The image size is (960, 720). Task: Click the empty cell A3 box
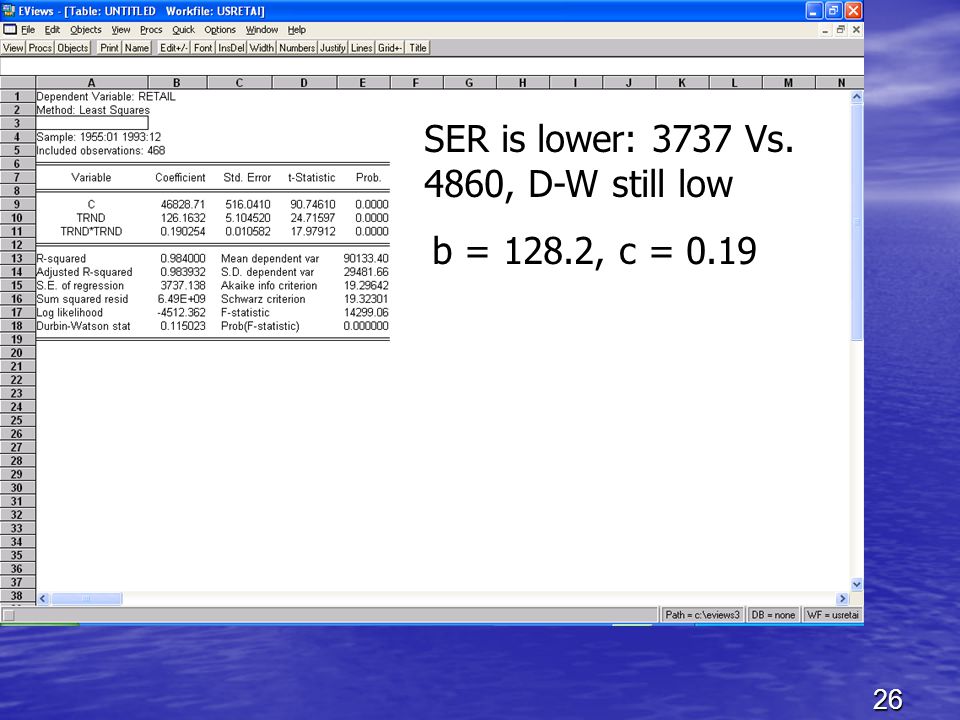92,123
